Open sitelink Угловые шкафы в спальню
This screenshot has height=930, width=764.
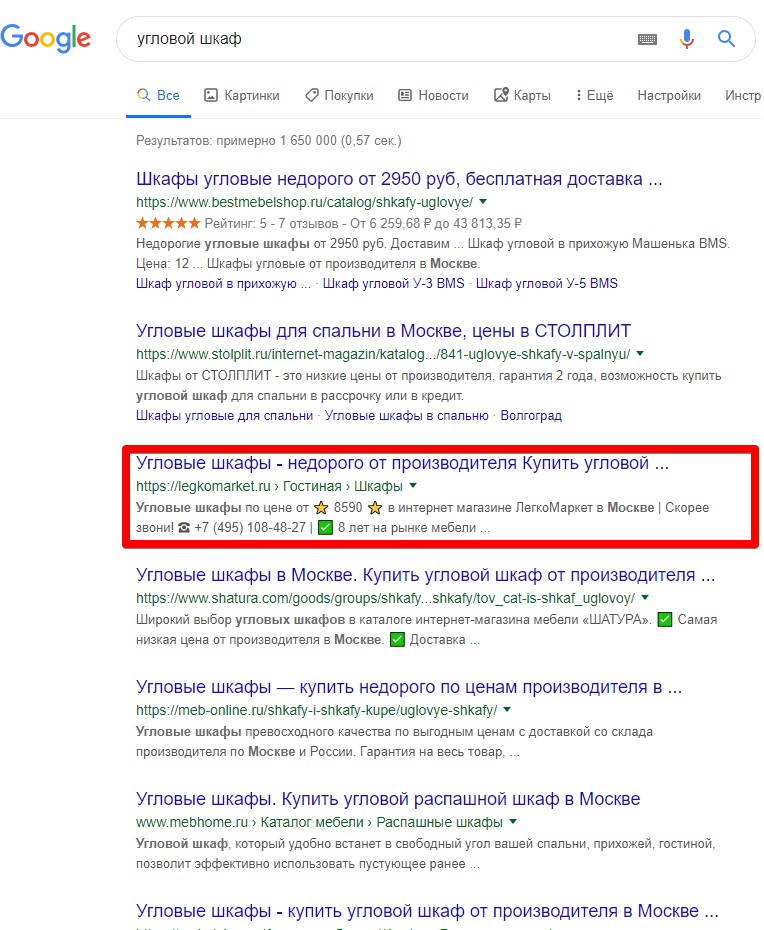coord(406,416)
